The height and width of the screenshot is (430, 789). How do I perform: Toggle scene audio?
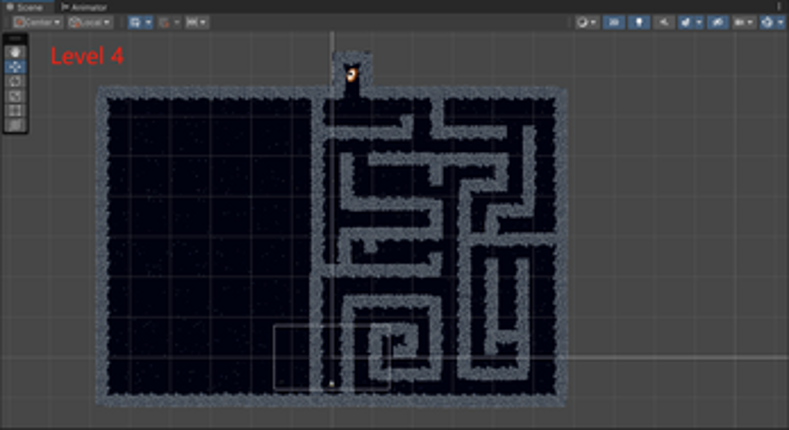pyautogui.click(x=664, y=23)
